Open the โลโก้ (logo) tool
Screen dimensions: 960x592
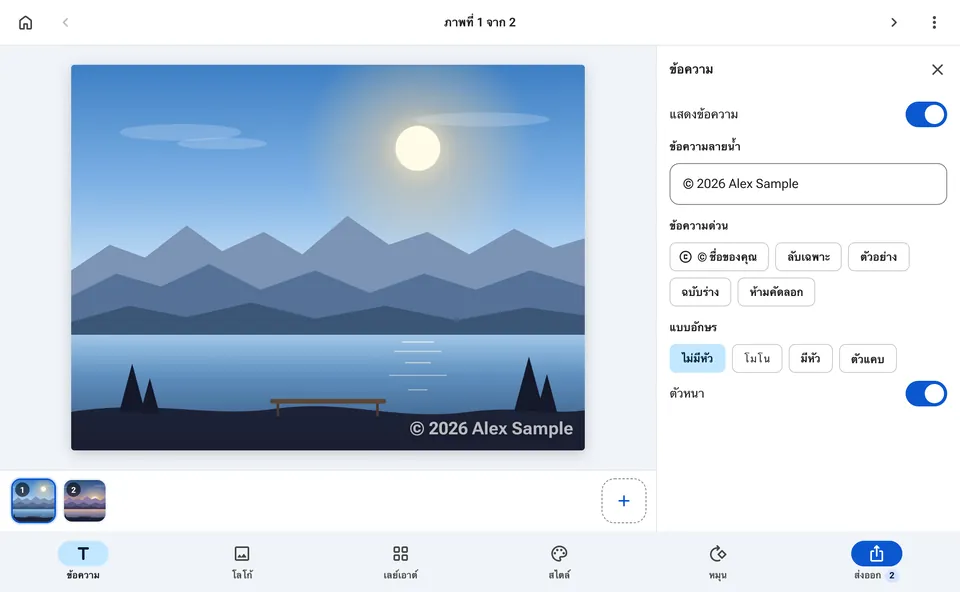[x=242, y=561]
